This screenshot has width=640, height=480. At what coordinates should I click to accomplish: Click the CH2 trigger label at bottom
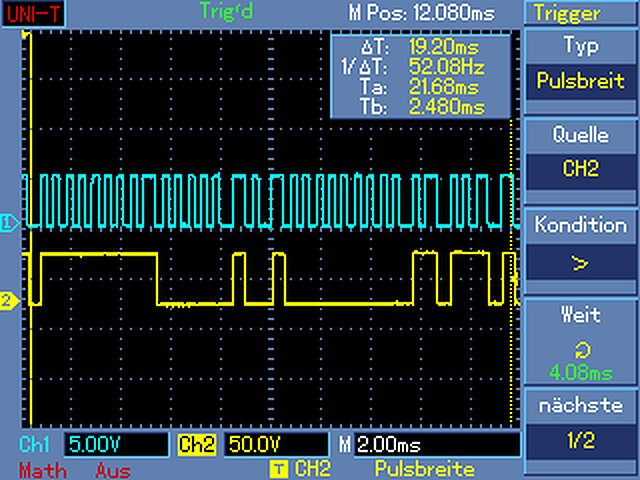(313, 469)
